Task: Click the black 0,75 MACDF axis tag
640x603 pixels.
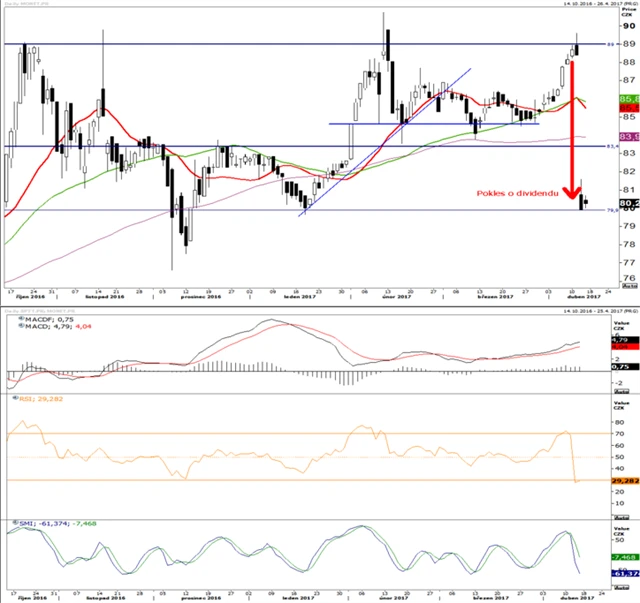Action: pos(625,367)
